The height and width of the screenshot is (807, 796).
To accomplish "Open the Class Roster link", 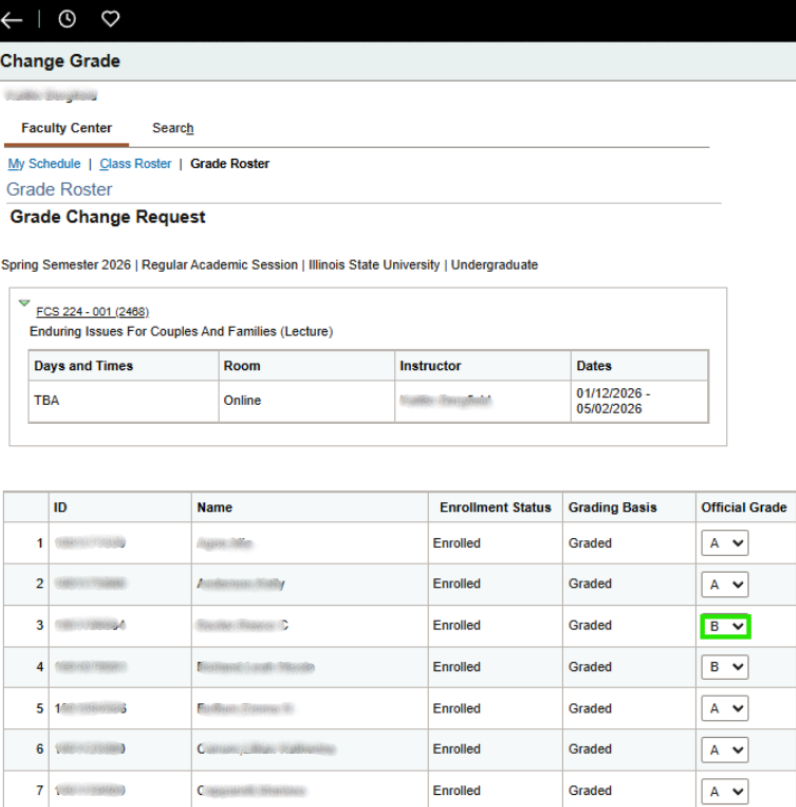I will coord(135,164).
